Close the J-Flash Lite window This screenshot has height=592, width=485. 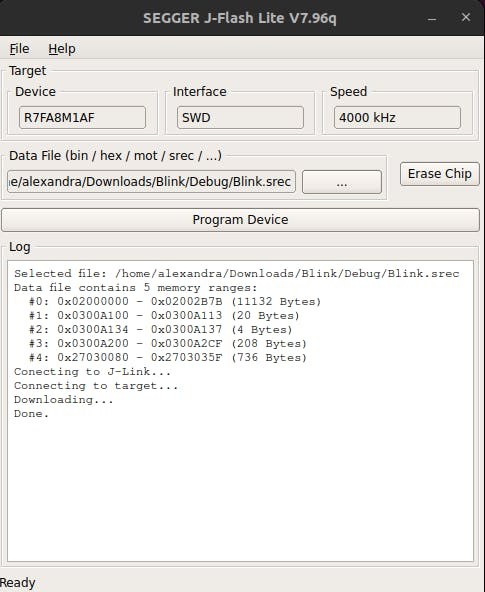point(466,17)
